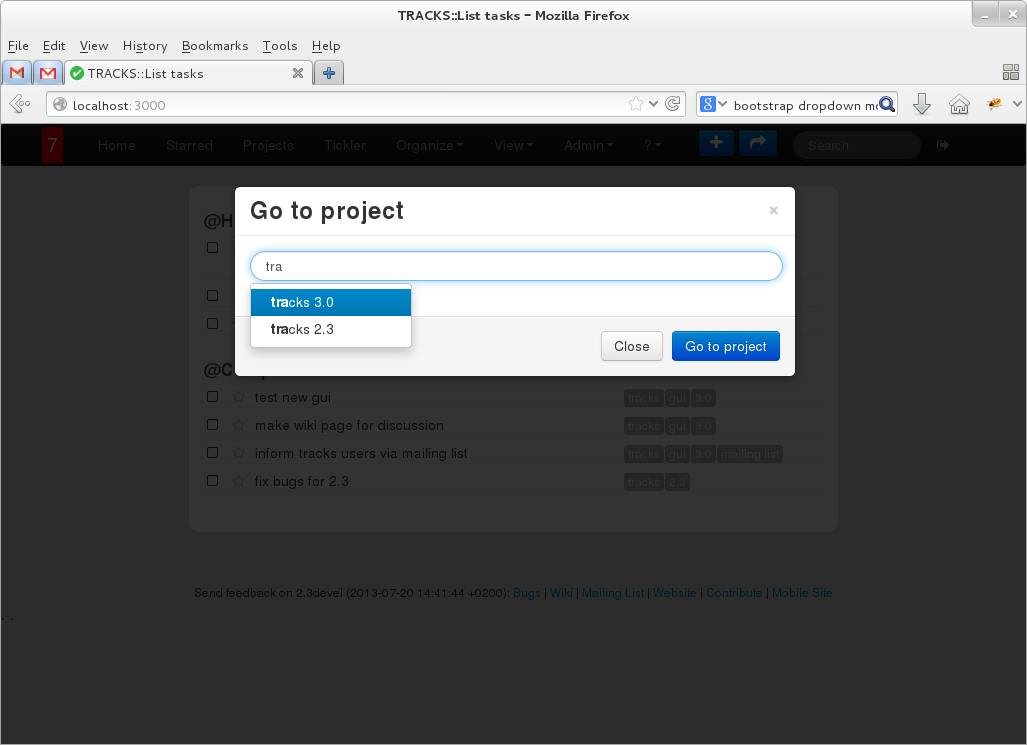Click the search magnifier icon

[x=886, y=104]
